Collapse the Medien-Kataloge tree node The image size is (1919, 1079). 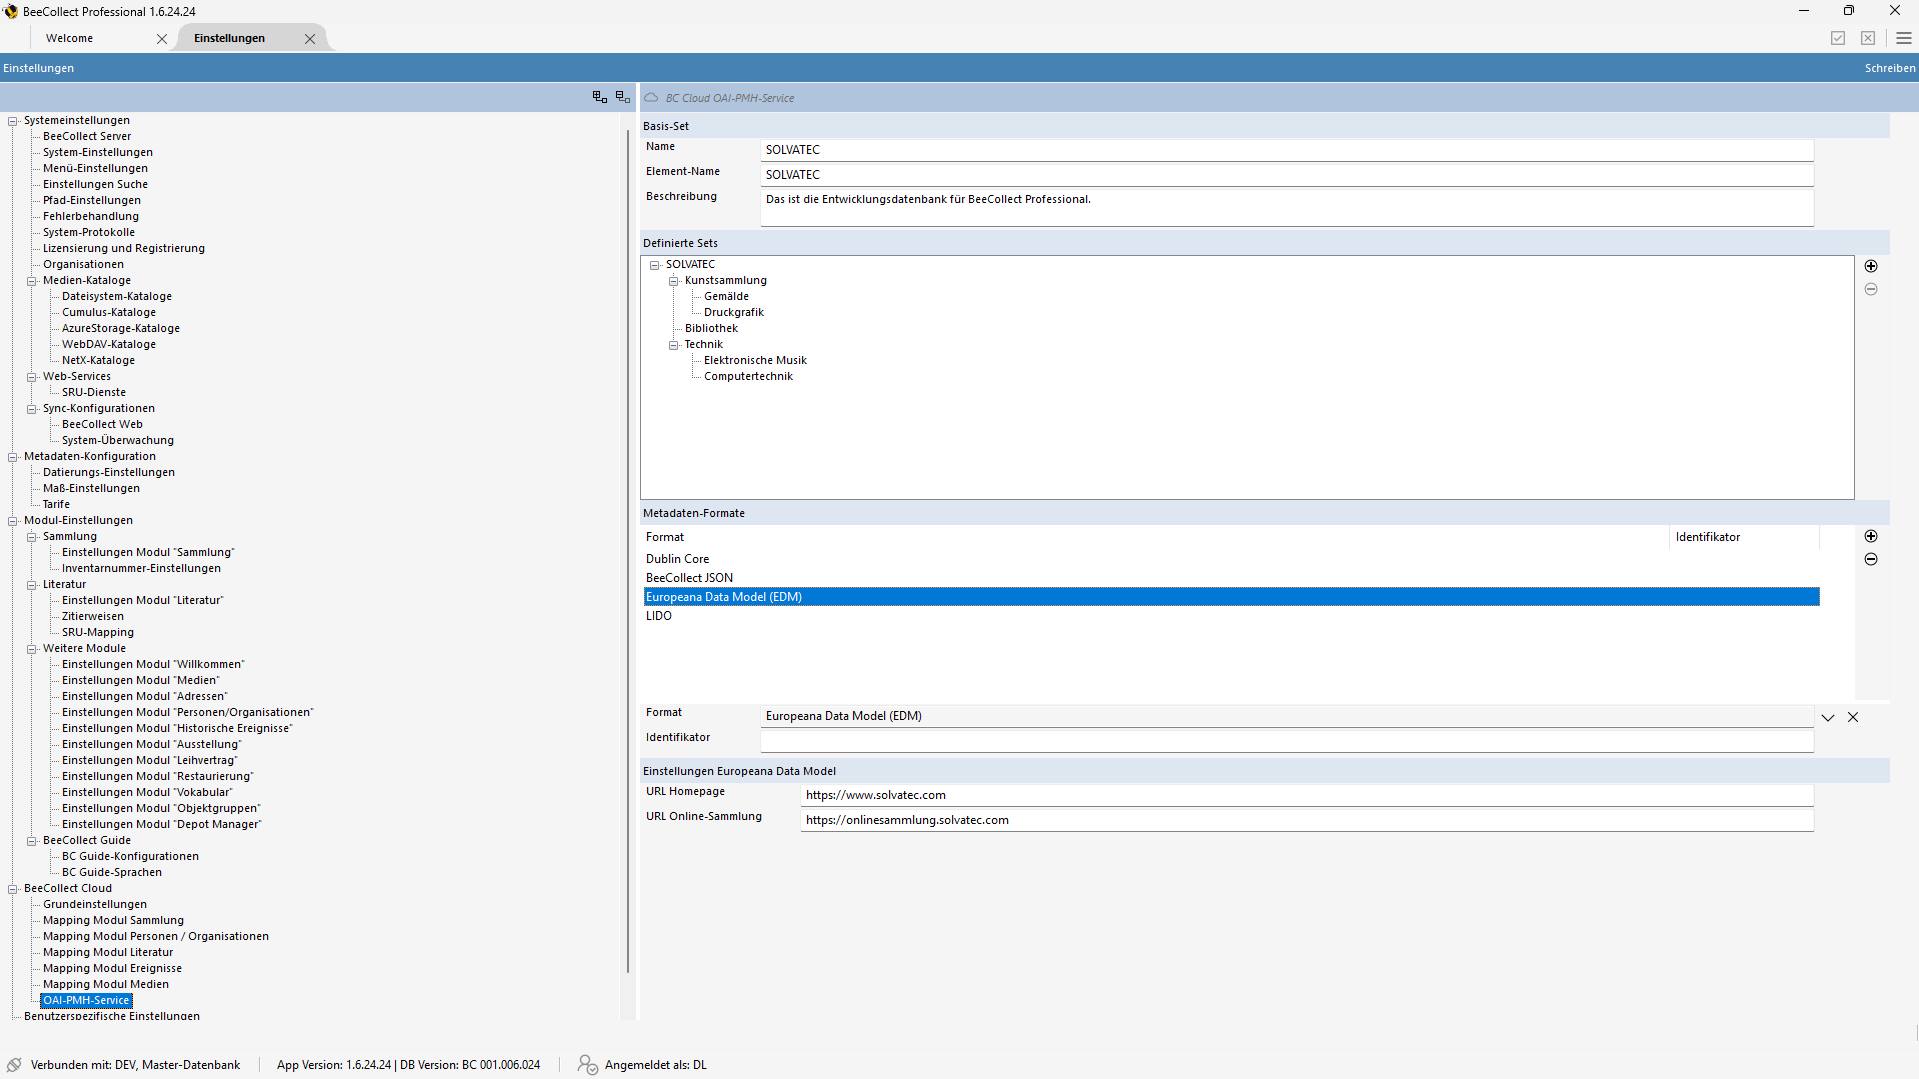click(x=32, y=281)
